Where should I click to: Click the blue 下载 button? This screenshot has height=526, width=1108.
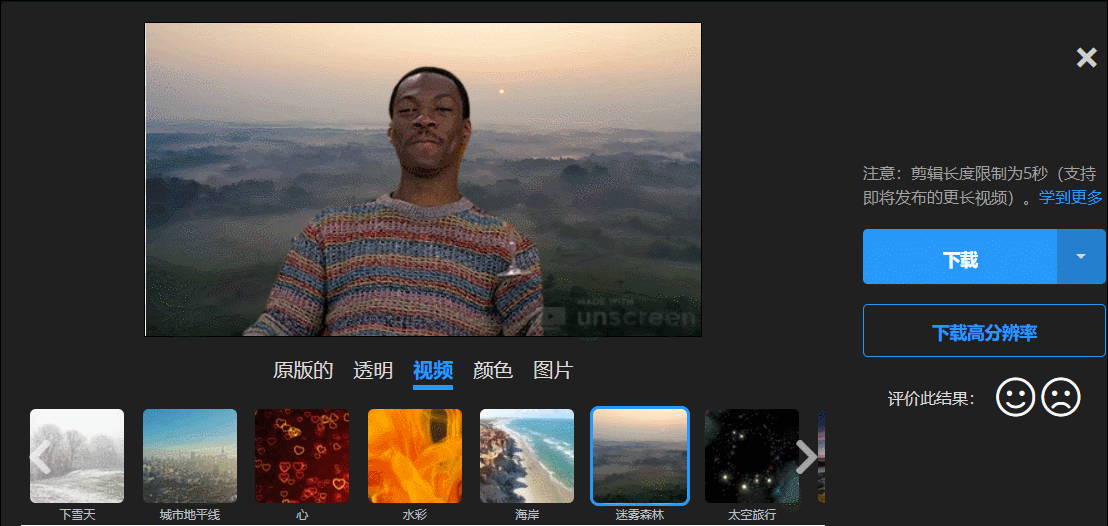(960, 257)
